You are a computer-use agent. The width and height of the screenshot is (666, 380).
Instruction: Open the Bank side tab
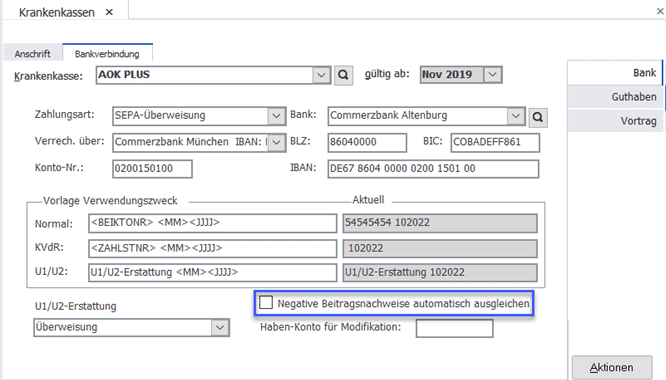[615, 73]
